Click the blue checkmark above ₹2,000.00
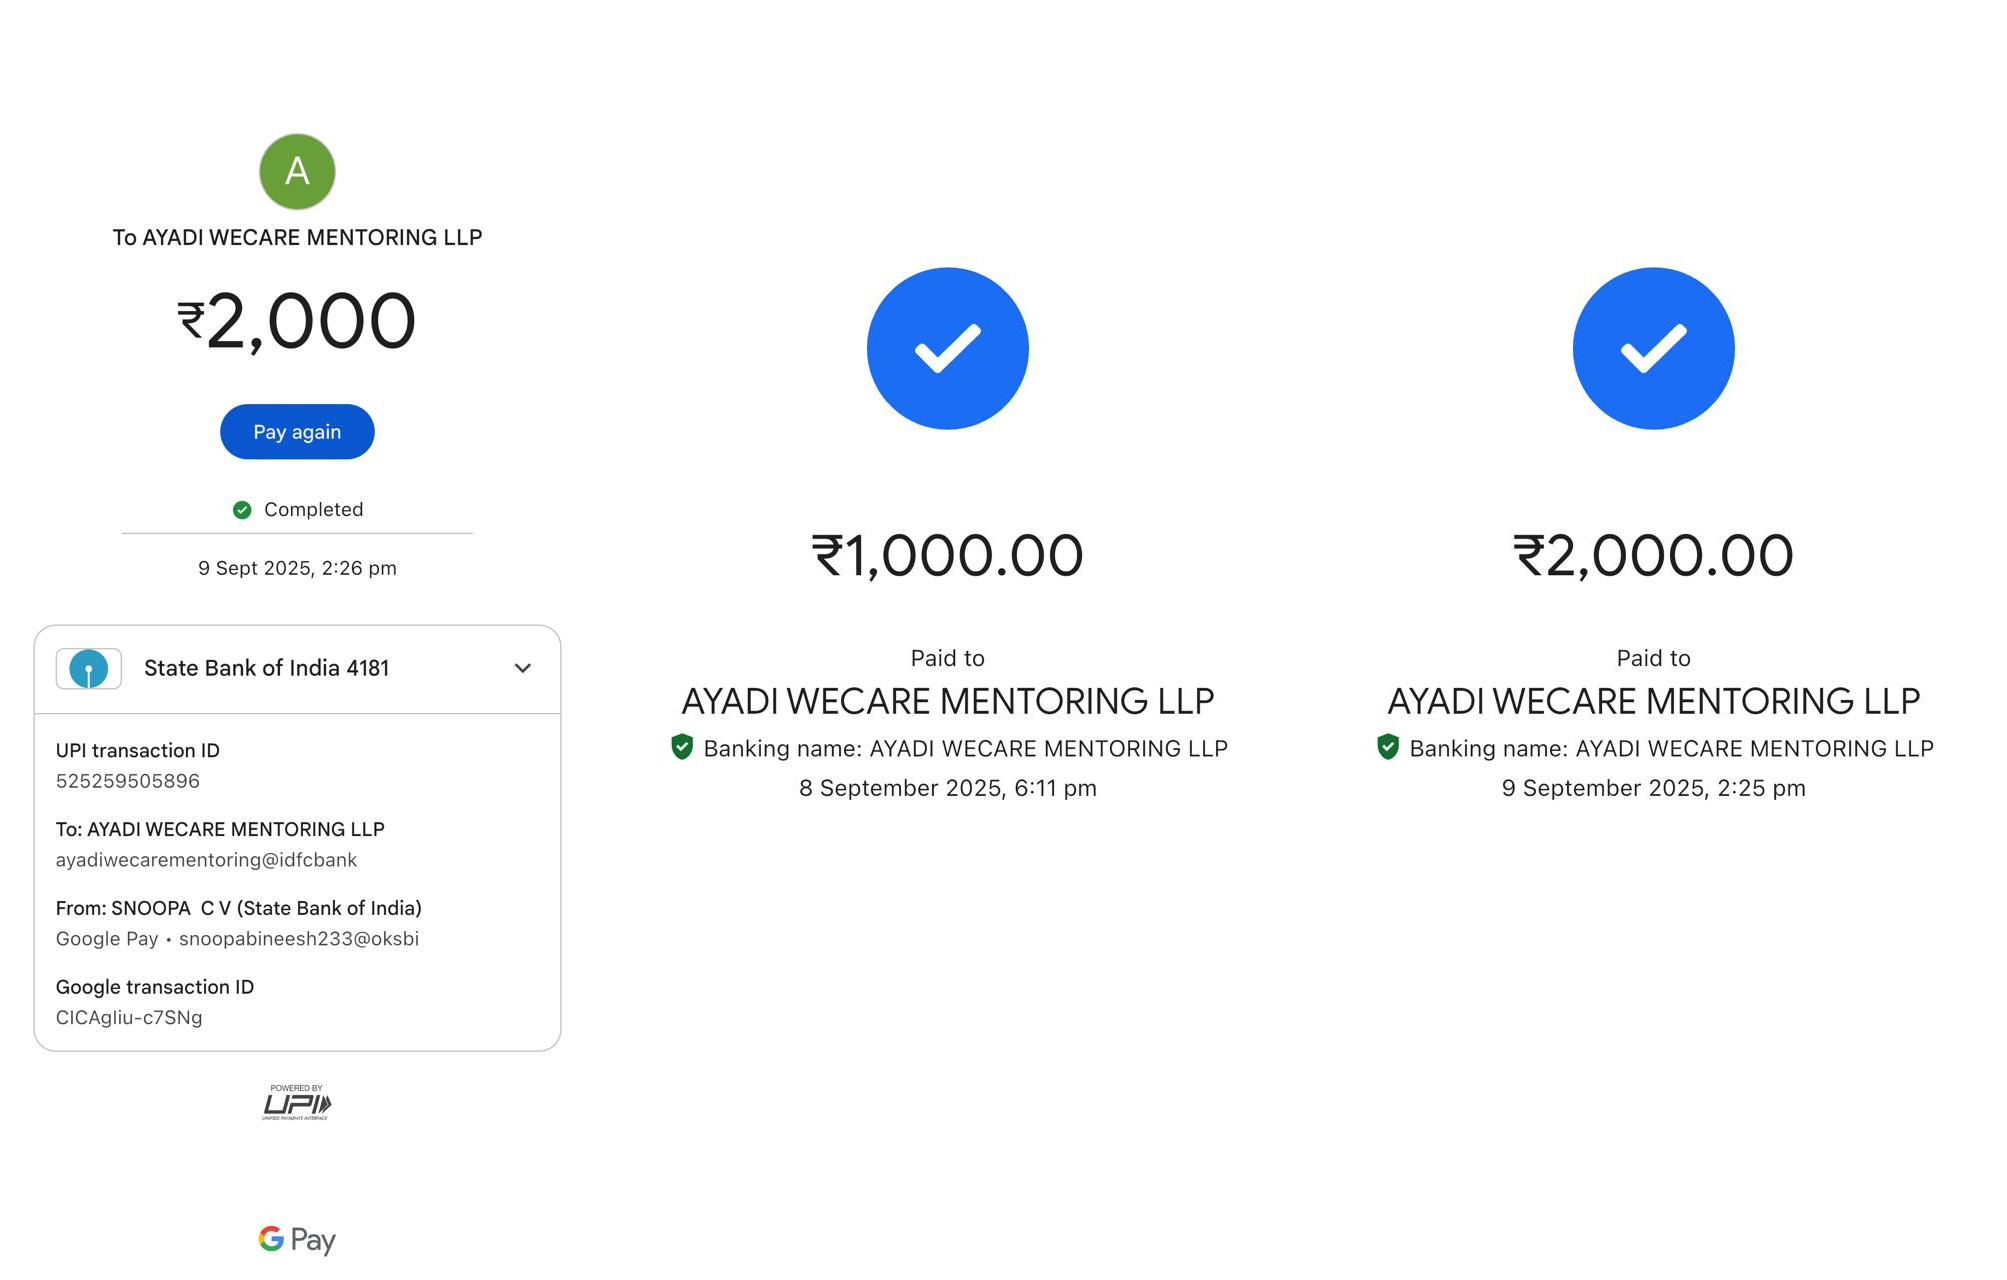 pos(1653,348)
